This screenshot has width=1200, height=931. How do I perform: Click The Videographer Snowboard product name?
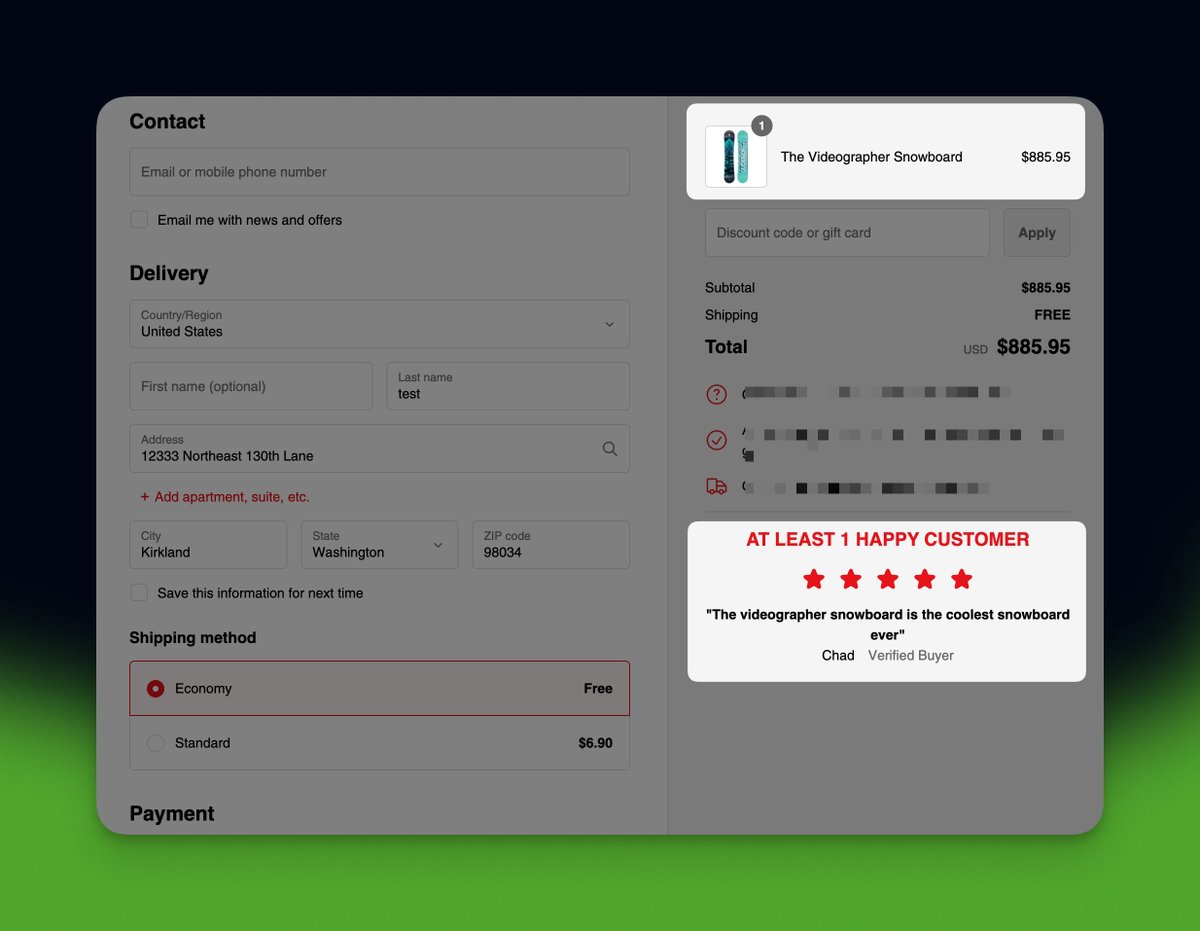pyautogui.click(x=871, y=157)
